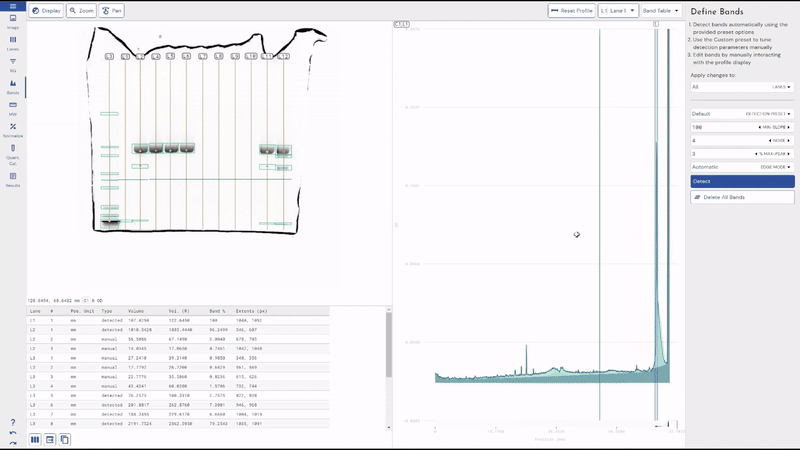Select table row with volume 43.4341

click(x=178, y=386)
